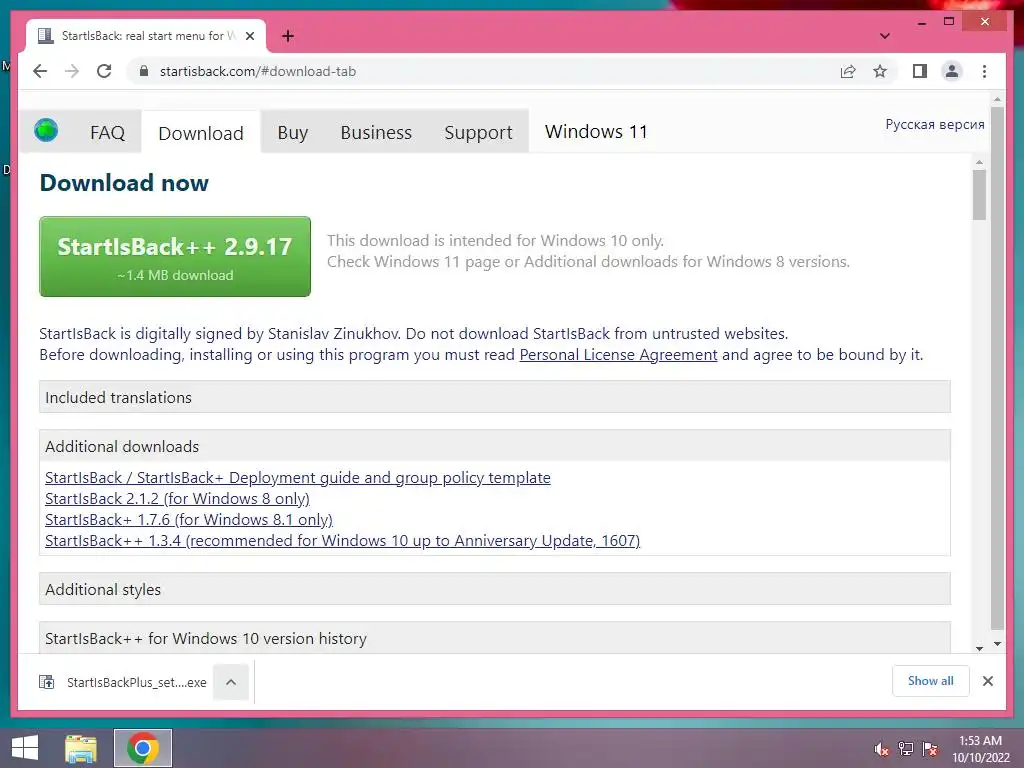
Task: Open File Explorer from taskbar
Action: pos(81,748)
